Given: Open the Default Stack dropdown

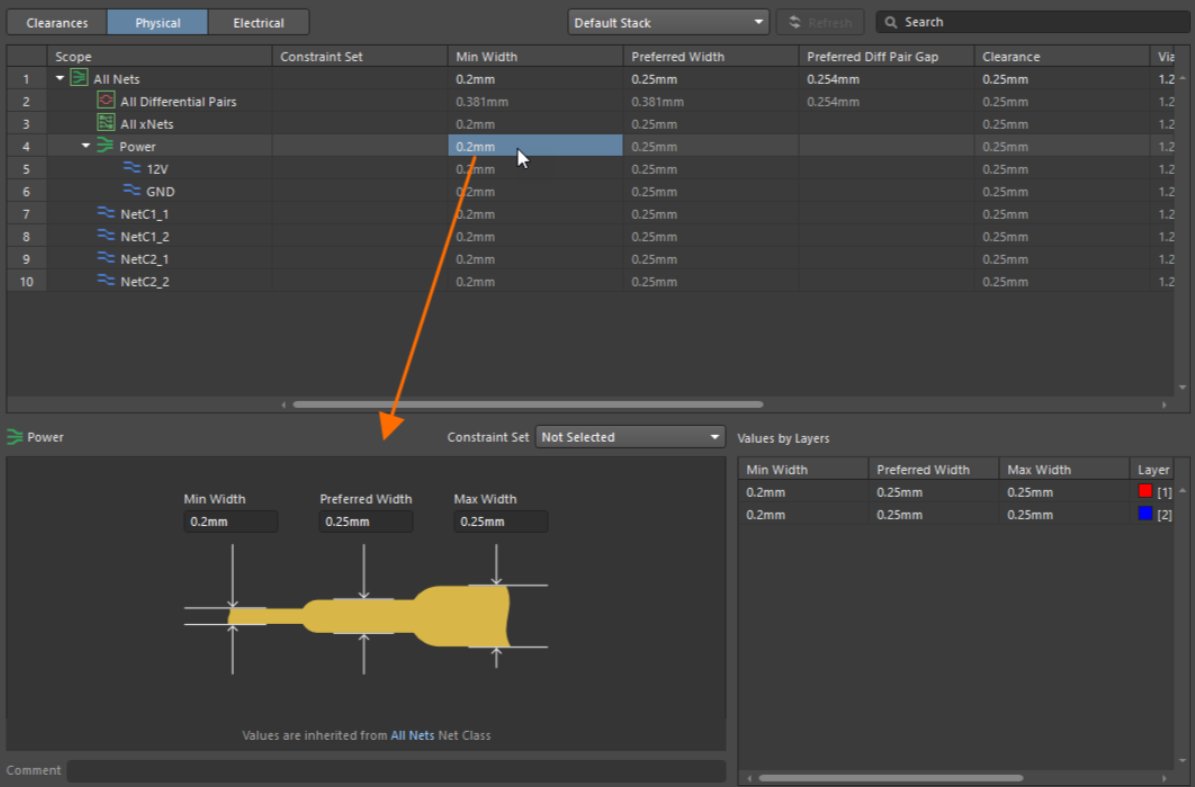Looking at the screenshot, I should (667, 22).
